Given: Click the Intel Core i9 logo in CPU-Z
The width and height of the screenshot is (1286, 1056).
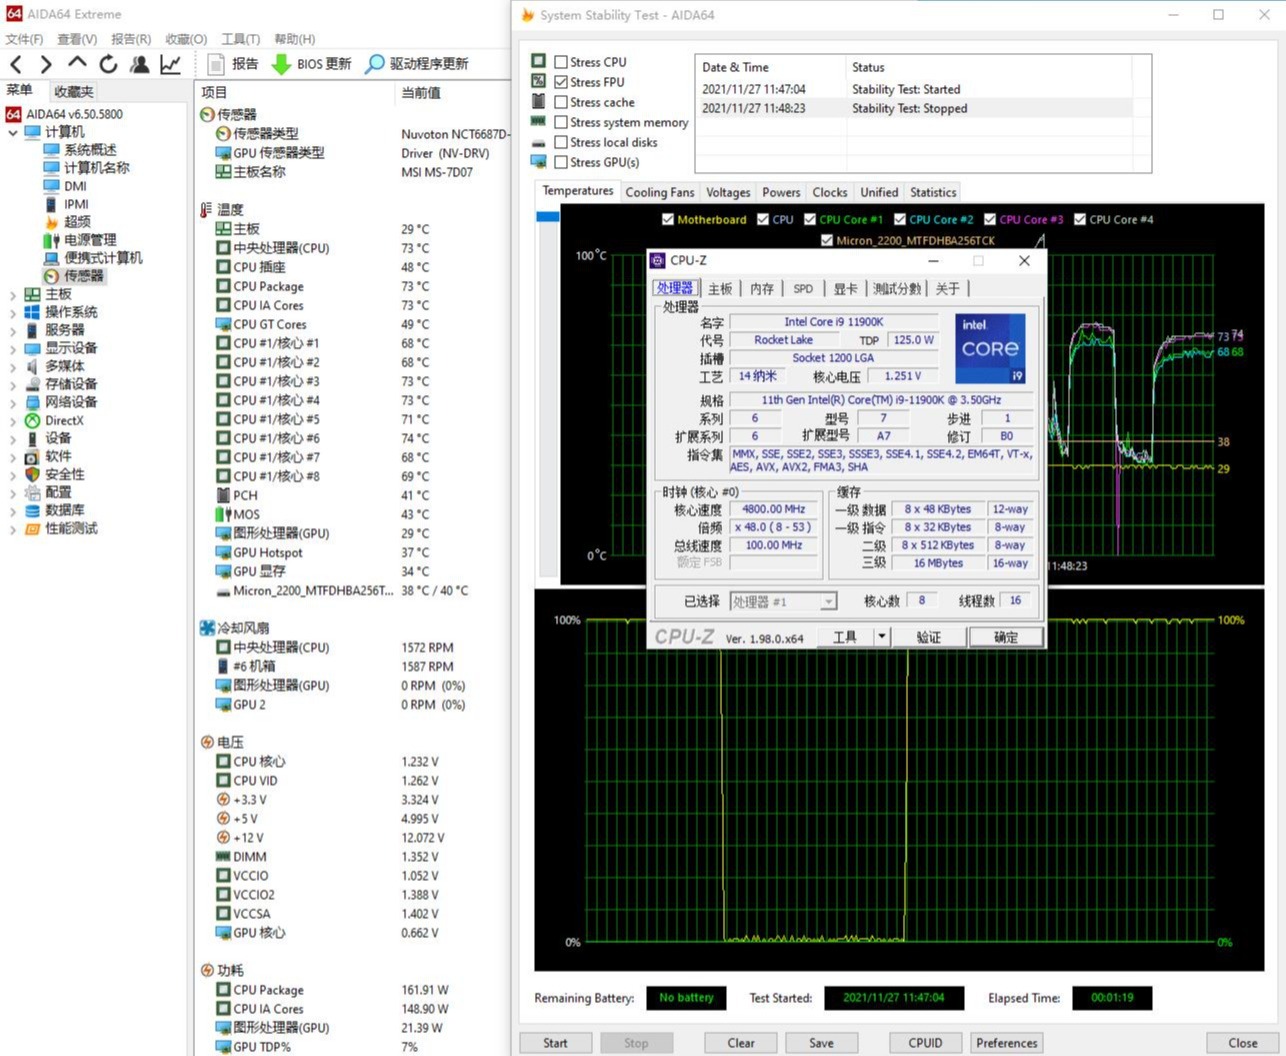Looking at the screenshot, I should point(990,349).
